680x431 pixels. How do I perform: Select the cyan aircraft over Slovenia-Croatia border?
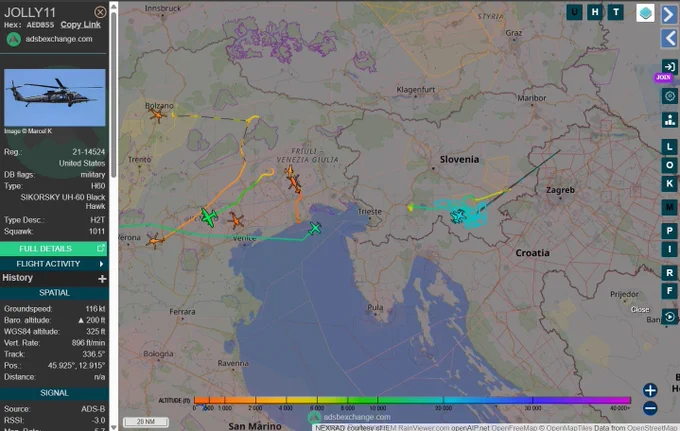(458, 216)
